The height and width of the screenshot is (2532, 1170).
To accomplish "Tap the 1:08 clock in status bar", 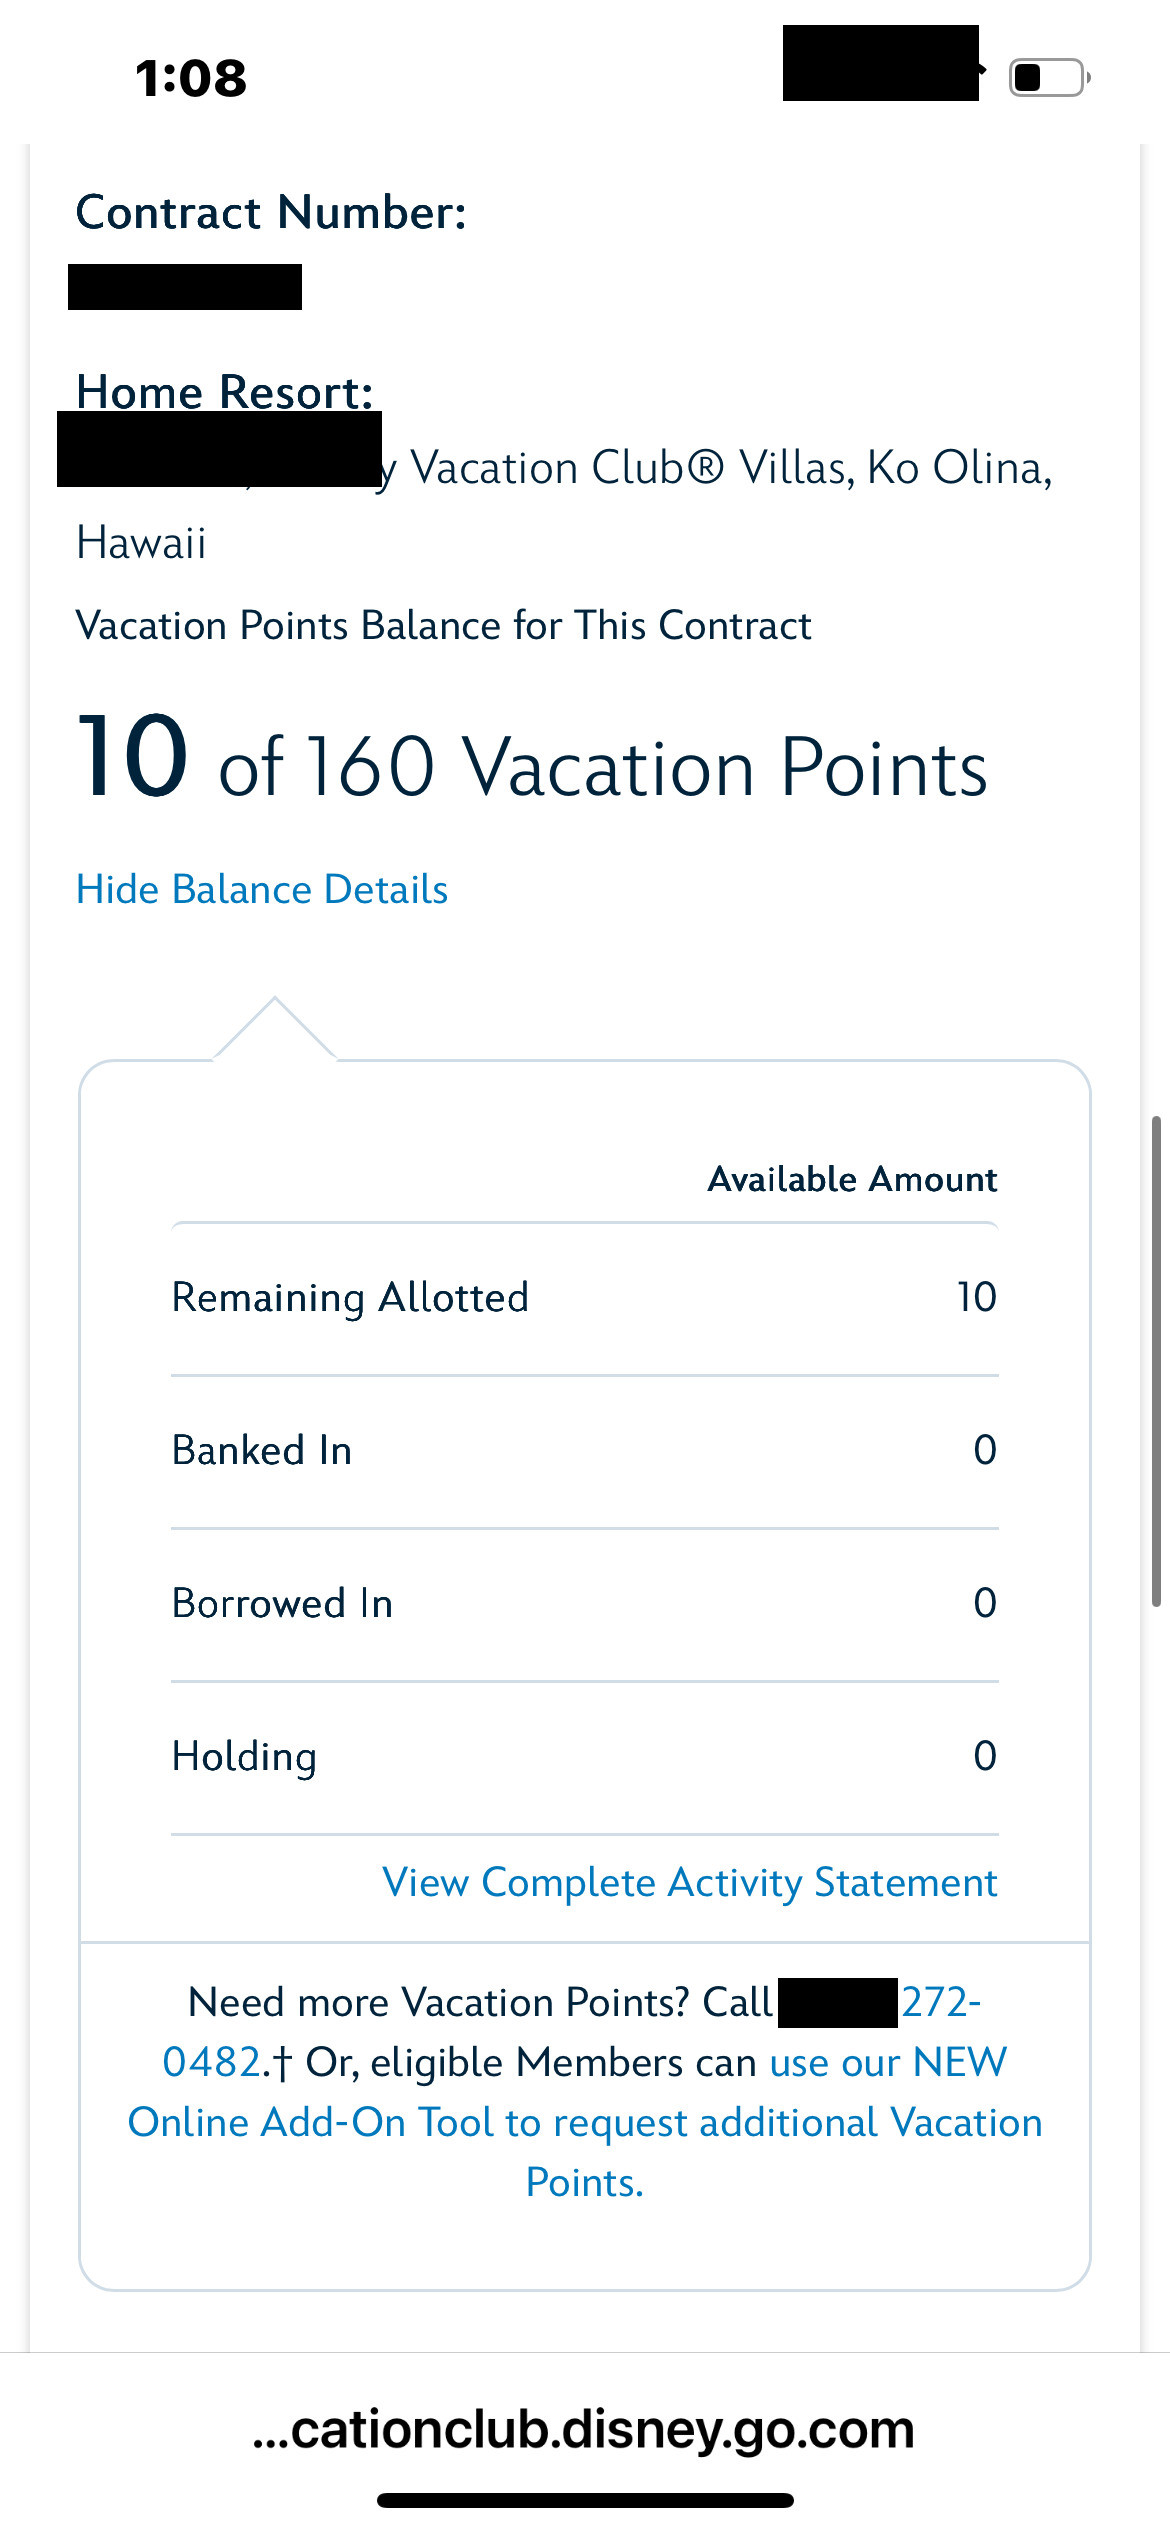I will pyautogui.click(x=190, y=78).
